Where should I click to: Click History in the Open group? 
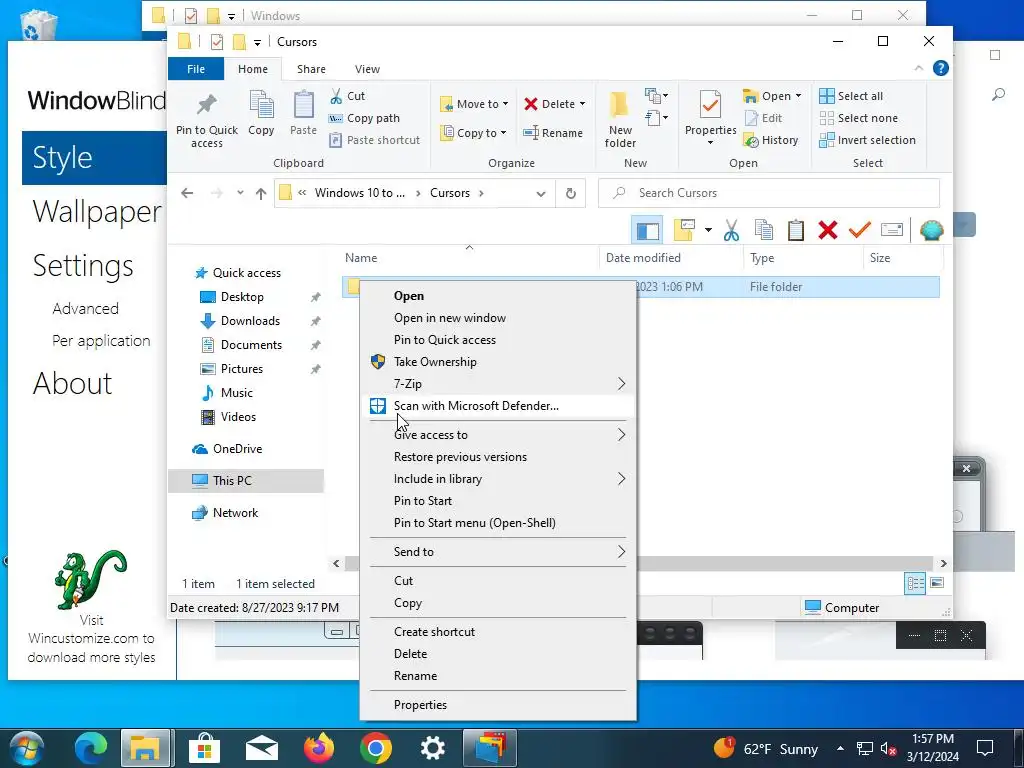[771, 140]
